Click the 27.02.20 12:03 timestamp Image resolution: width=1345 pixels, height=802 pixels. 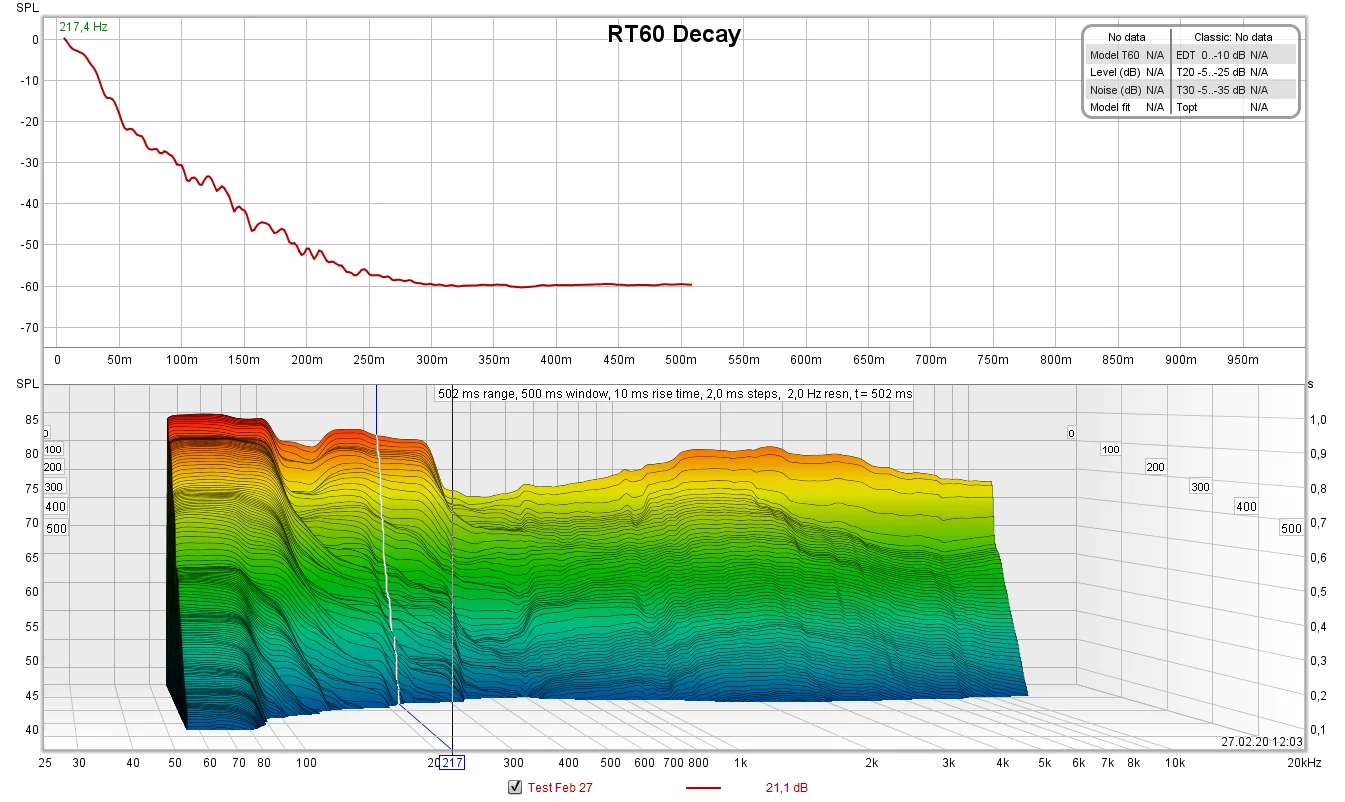point(1262,741)
